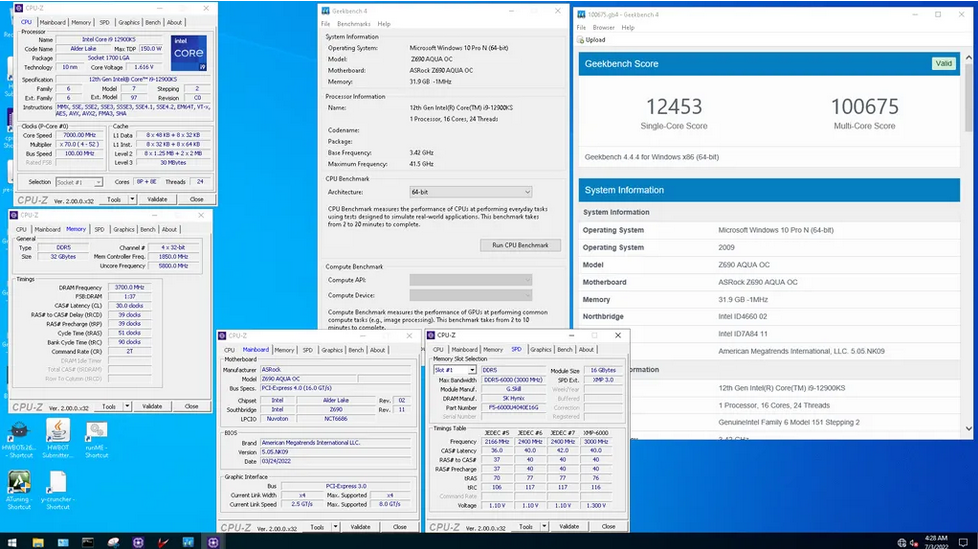Click the Max Bandwidth field DDR5-6000 (3000 MHz)
Screen dimensions: 978x549
click(x=513, y=380)
